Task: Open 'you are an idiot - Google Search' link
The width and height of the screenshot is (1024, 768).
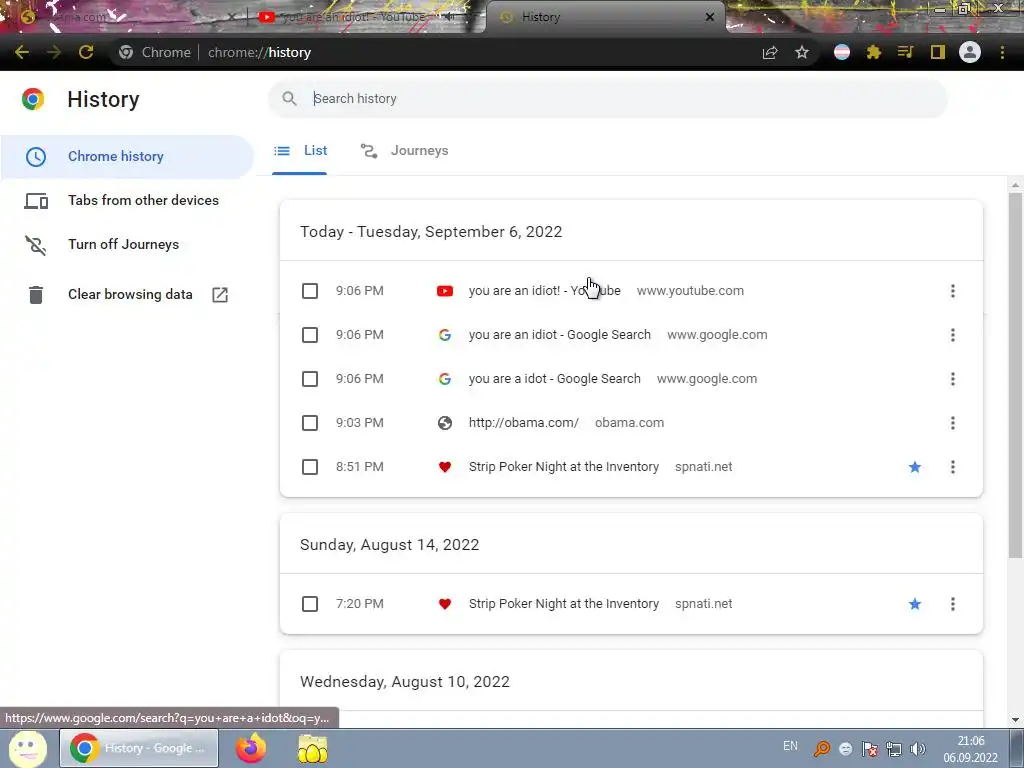Action: click(x=560, y=335)
